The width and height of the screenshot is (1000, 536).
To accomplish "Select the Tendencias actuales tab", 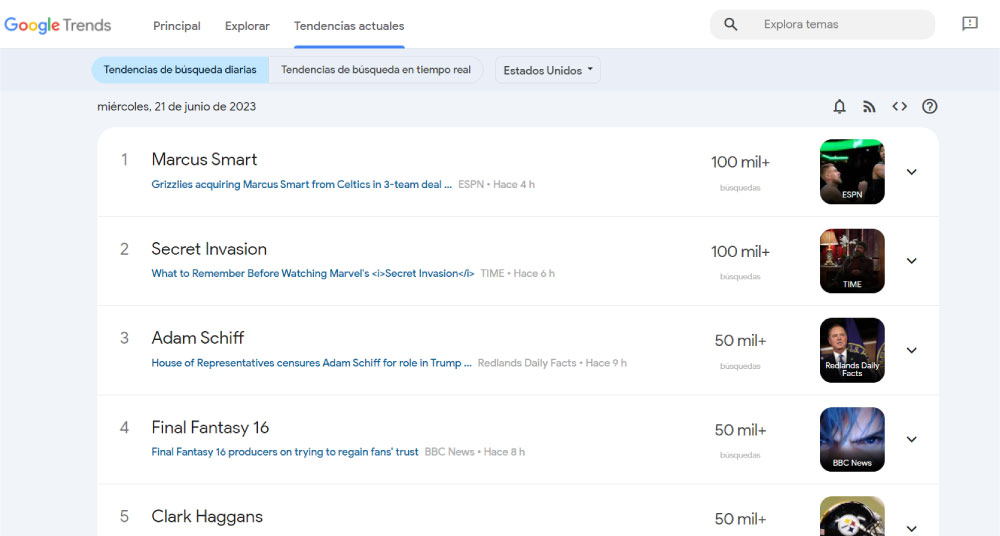I will (349, 26).
